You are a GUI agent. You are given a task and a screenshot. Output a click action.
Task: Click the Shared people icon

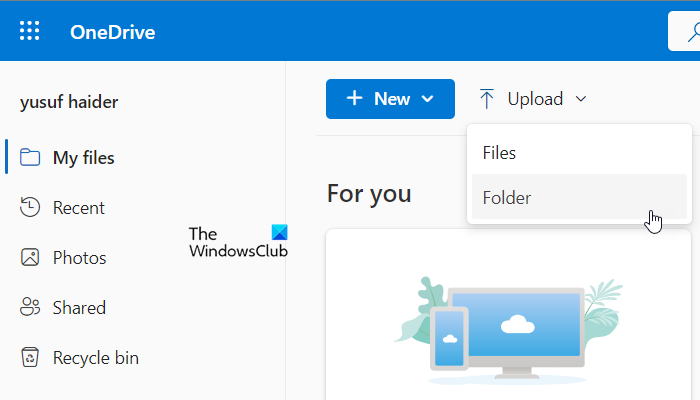click(x=30, y=307)
